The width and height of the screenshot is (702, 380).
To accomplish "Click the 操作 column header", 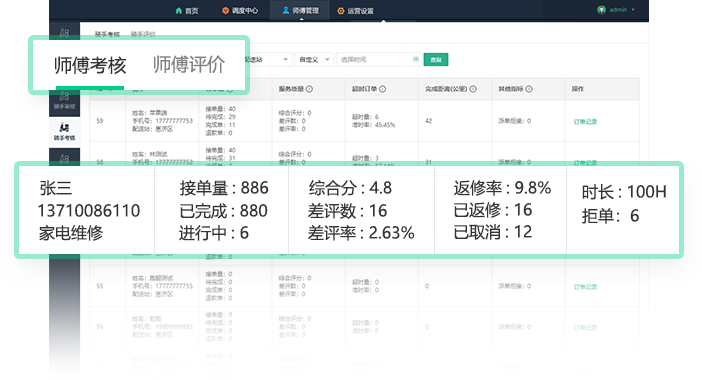I will pos(578,89).
